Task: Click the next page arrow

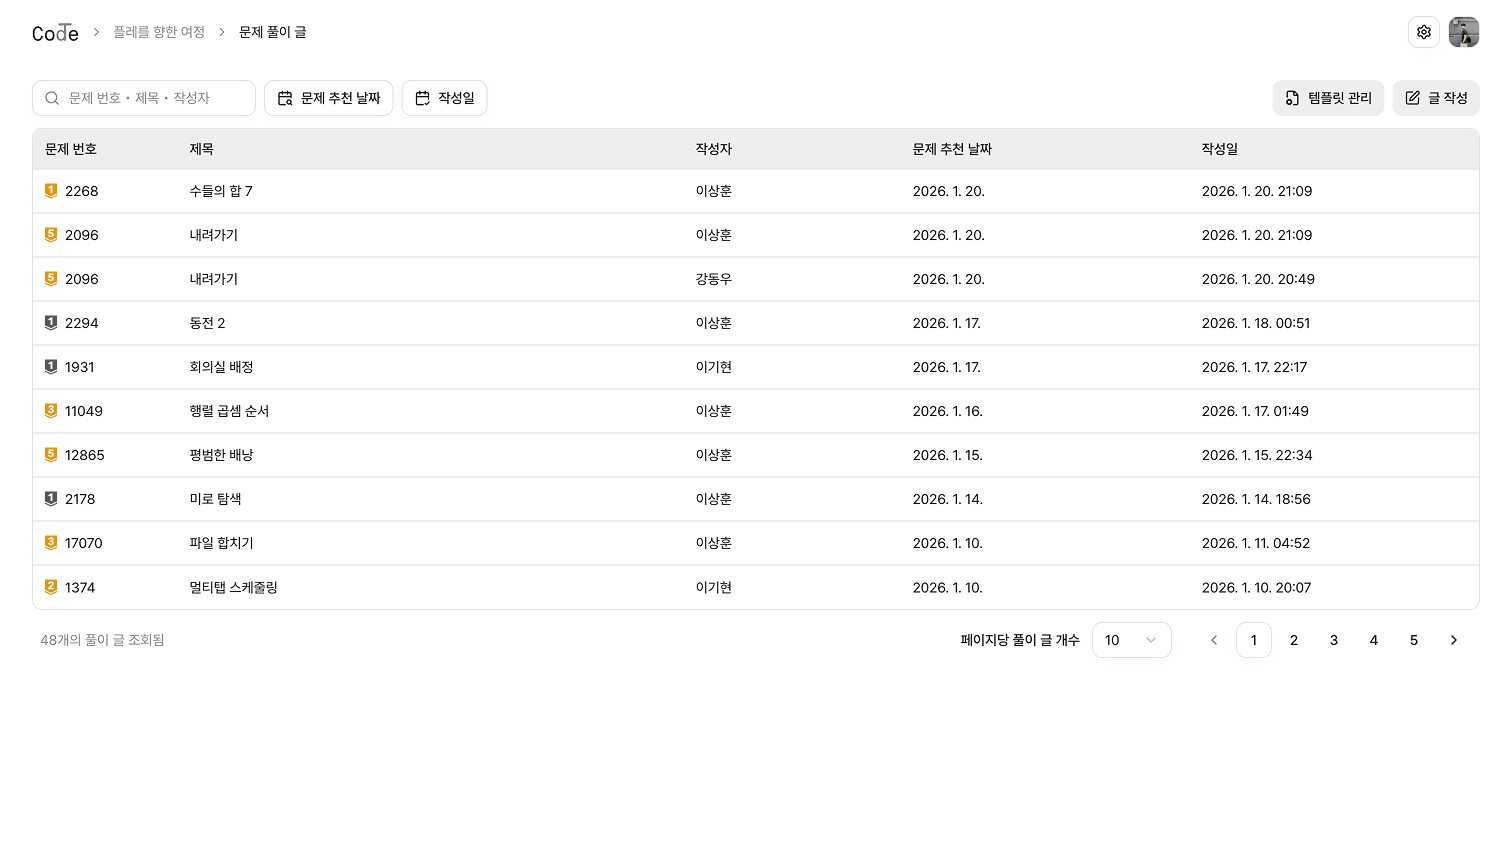Action: point(1454,640)
